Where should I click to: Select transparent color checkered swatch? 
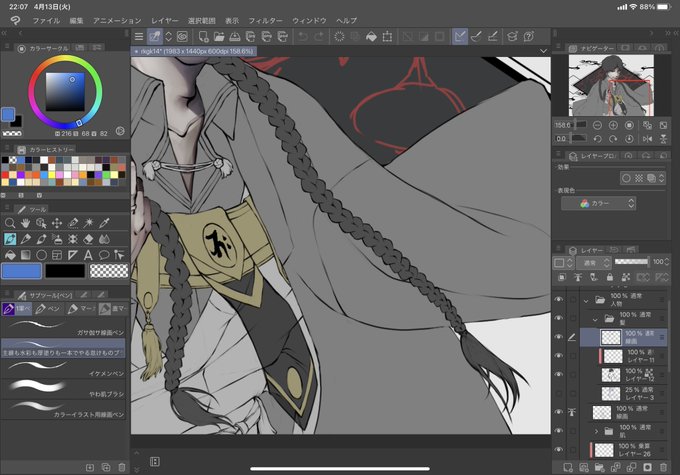109,271
